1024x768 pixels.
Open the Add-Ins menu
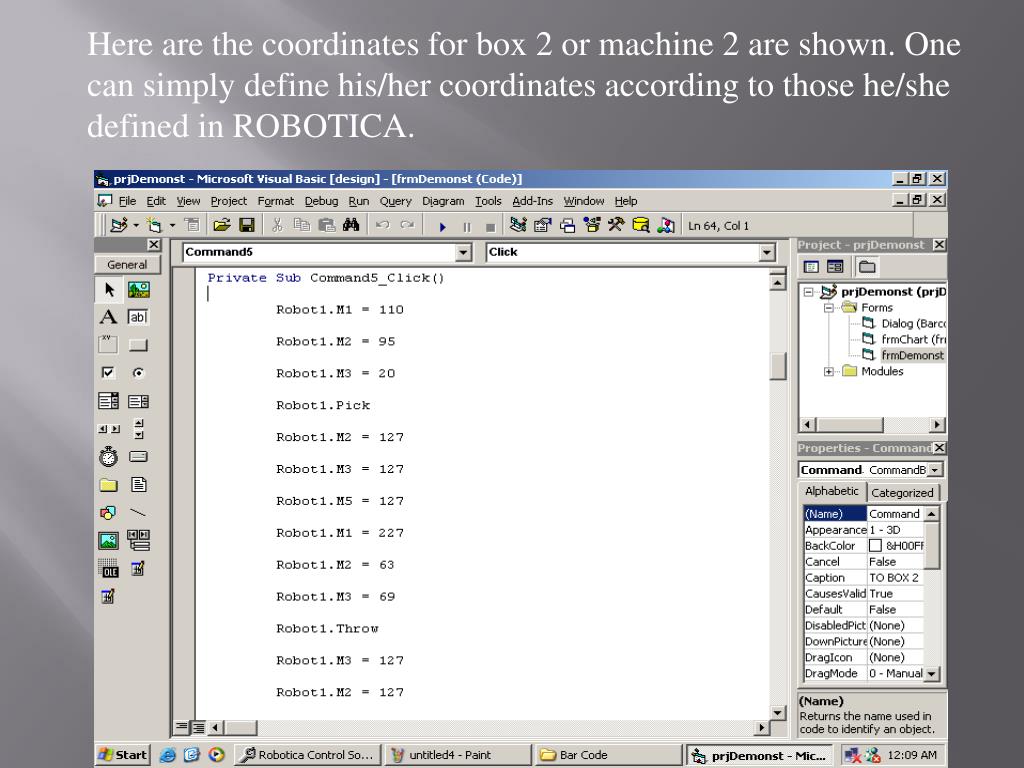click(x=532, y=201)
